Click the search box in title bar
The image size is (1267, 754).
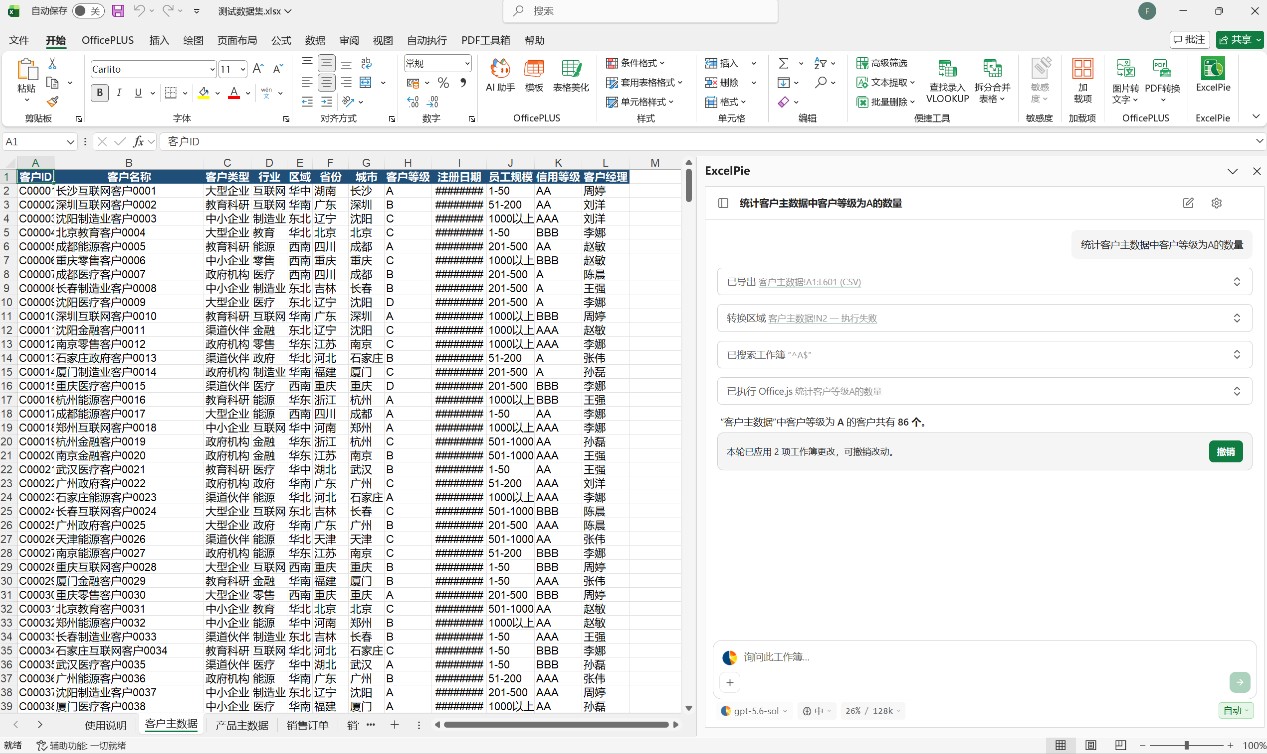(640, 11)
